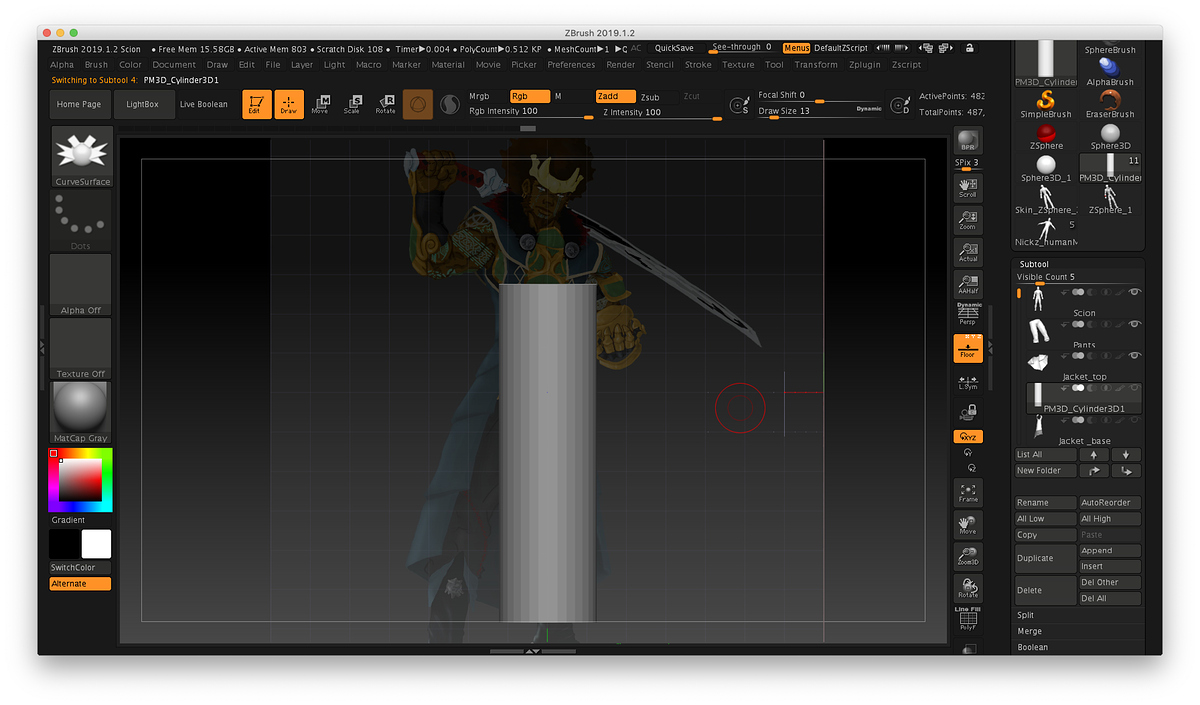Select the Move transform tool in top shelf

point(320,104)
